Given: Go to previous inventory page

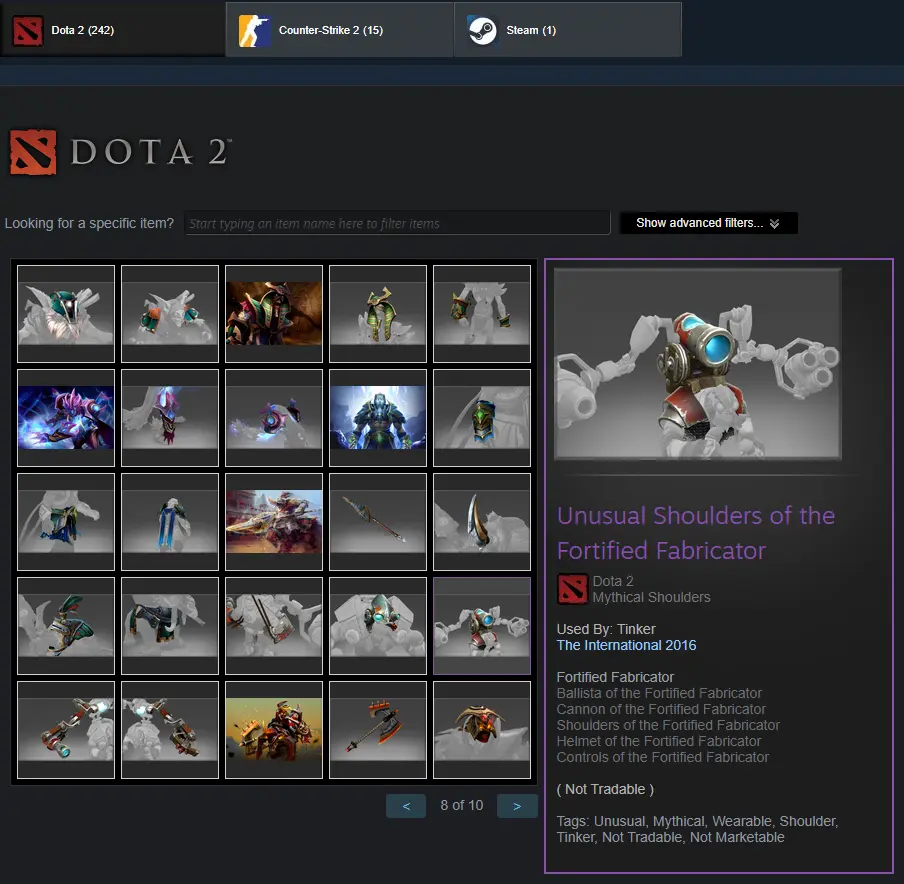Looking at the screenshot, I should 406,806.
